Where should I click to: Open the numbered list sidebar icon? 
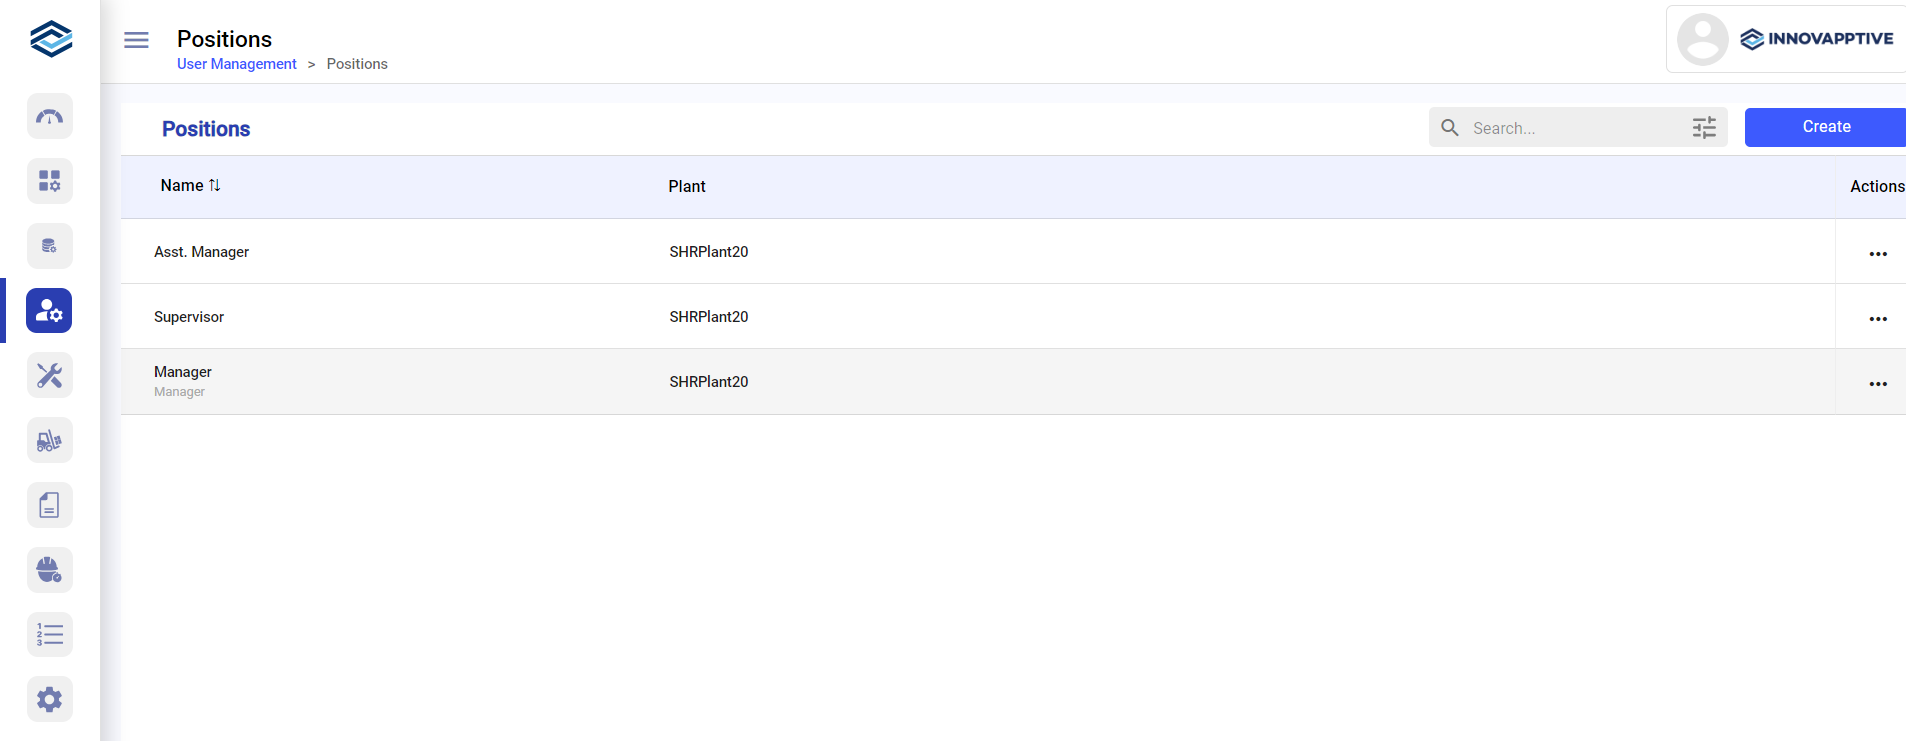click(49, 635)
